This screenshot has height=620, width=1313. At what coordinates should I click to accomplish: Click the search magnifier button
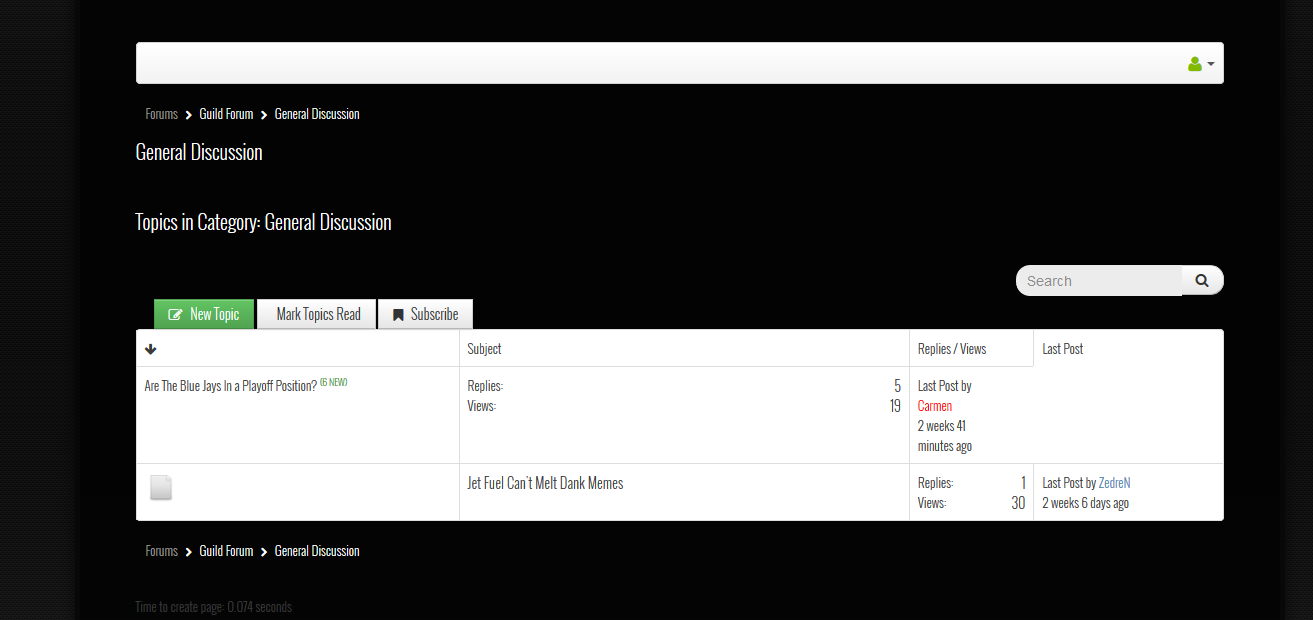click(x=1202, y=281)
